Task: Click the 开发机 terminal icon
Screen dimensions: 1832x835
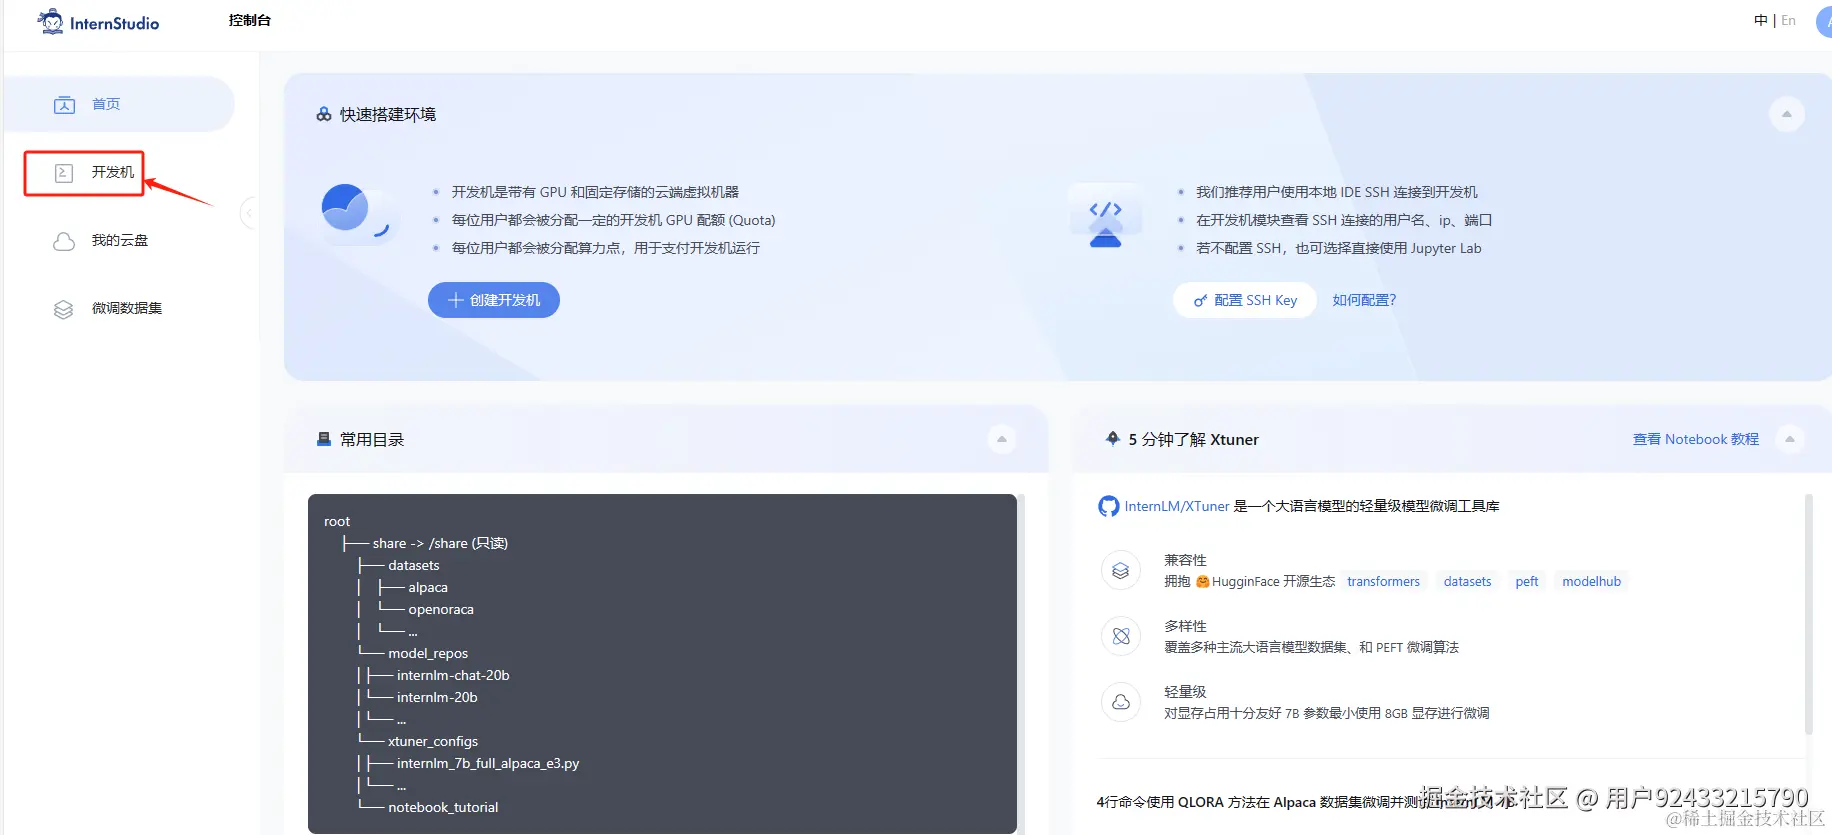Action: (64, 173)
